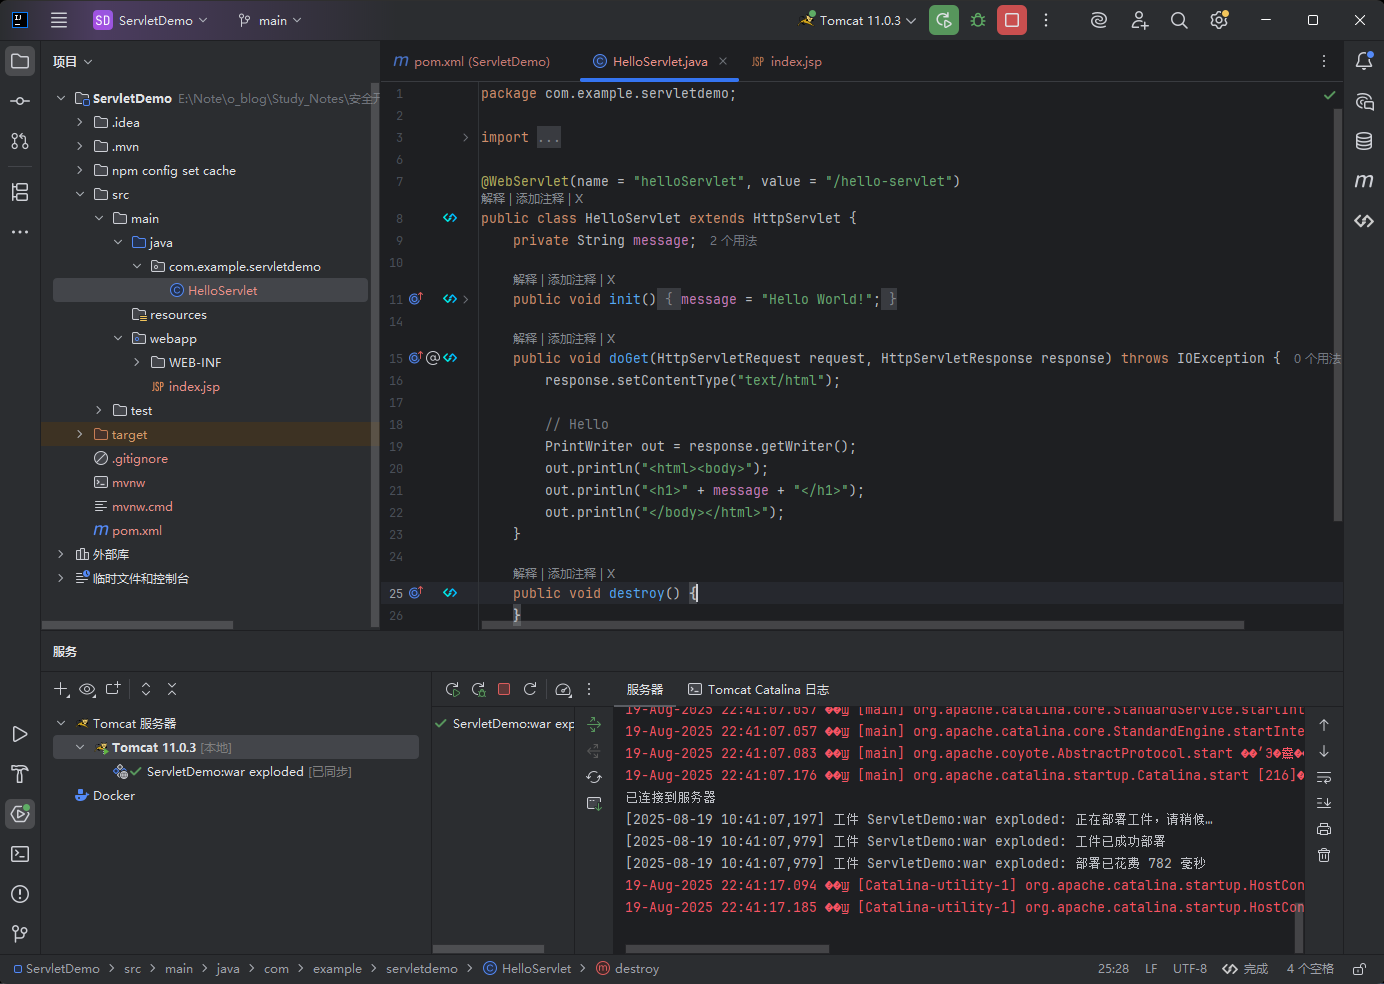The image size is (1384, 984).
Task: Open the Build hammer tool window
Action: 20,774
